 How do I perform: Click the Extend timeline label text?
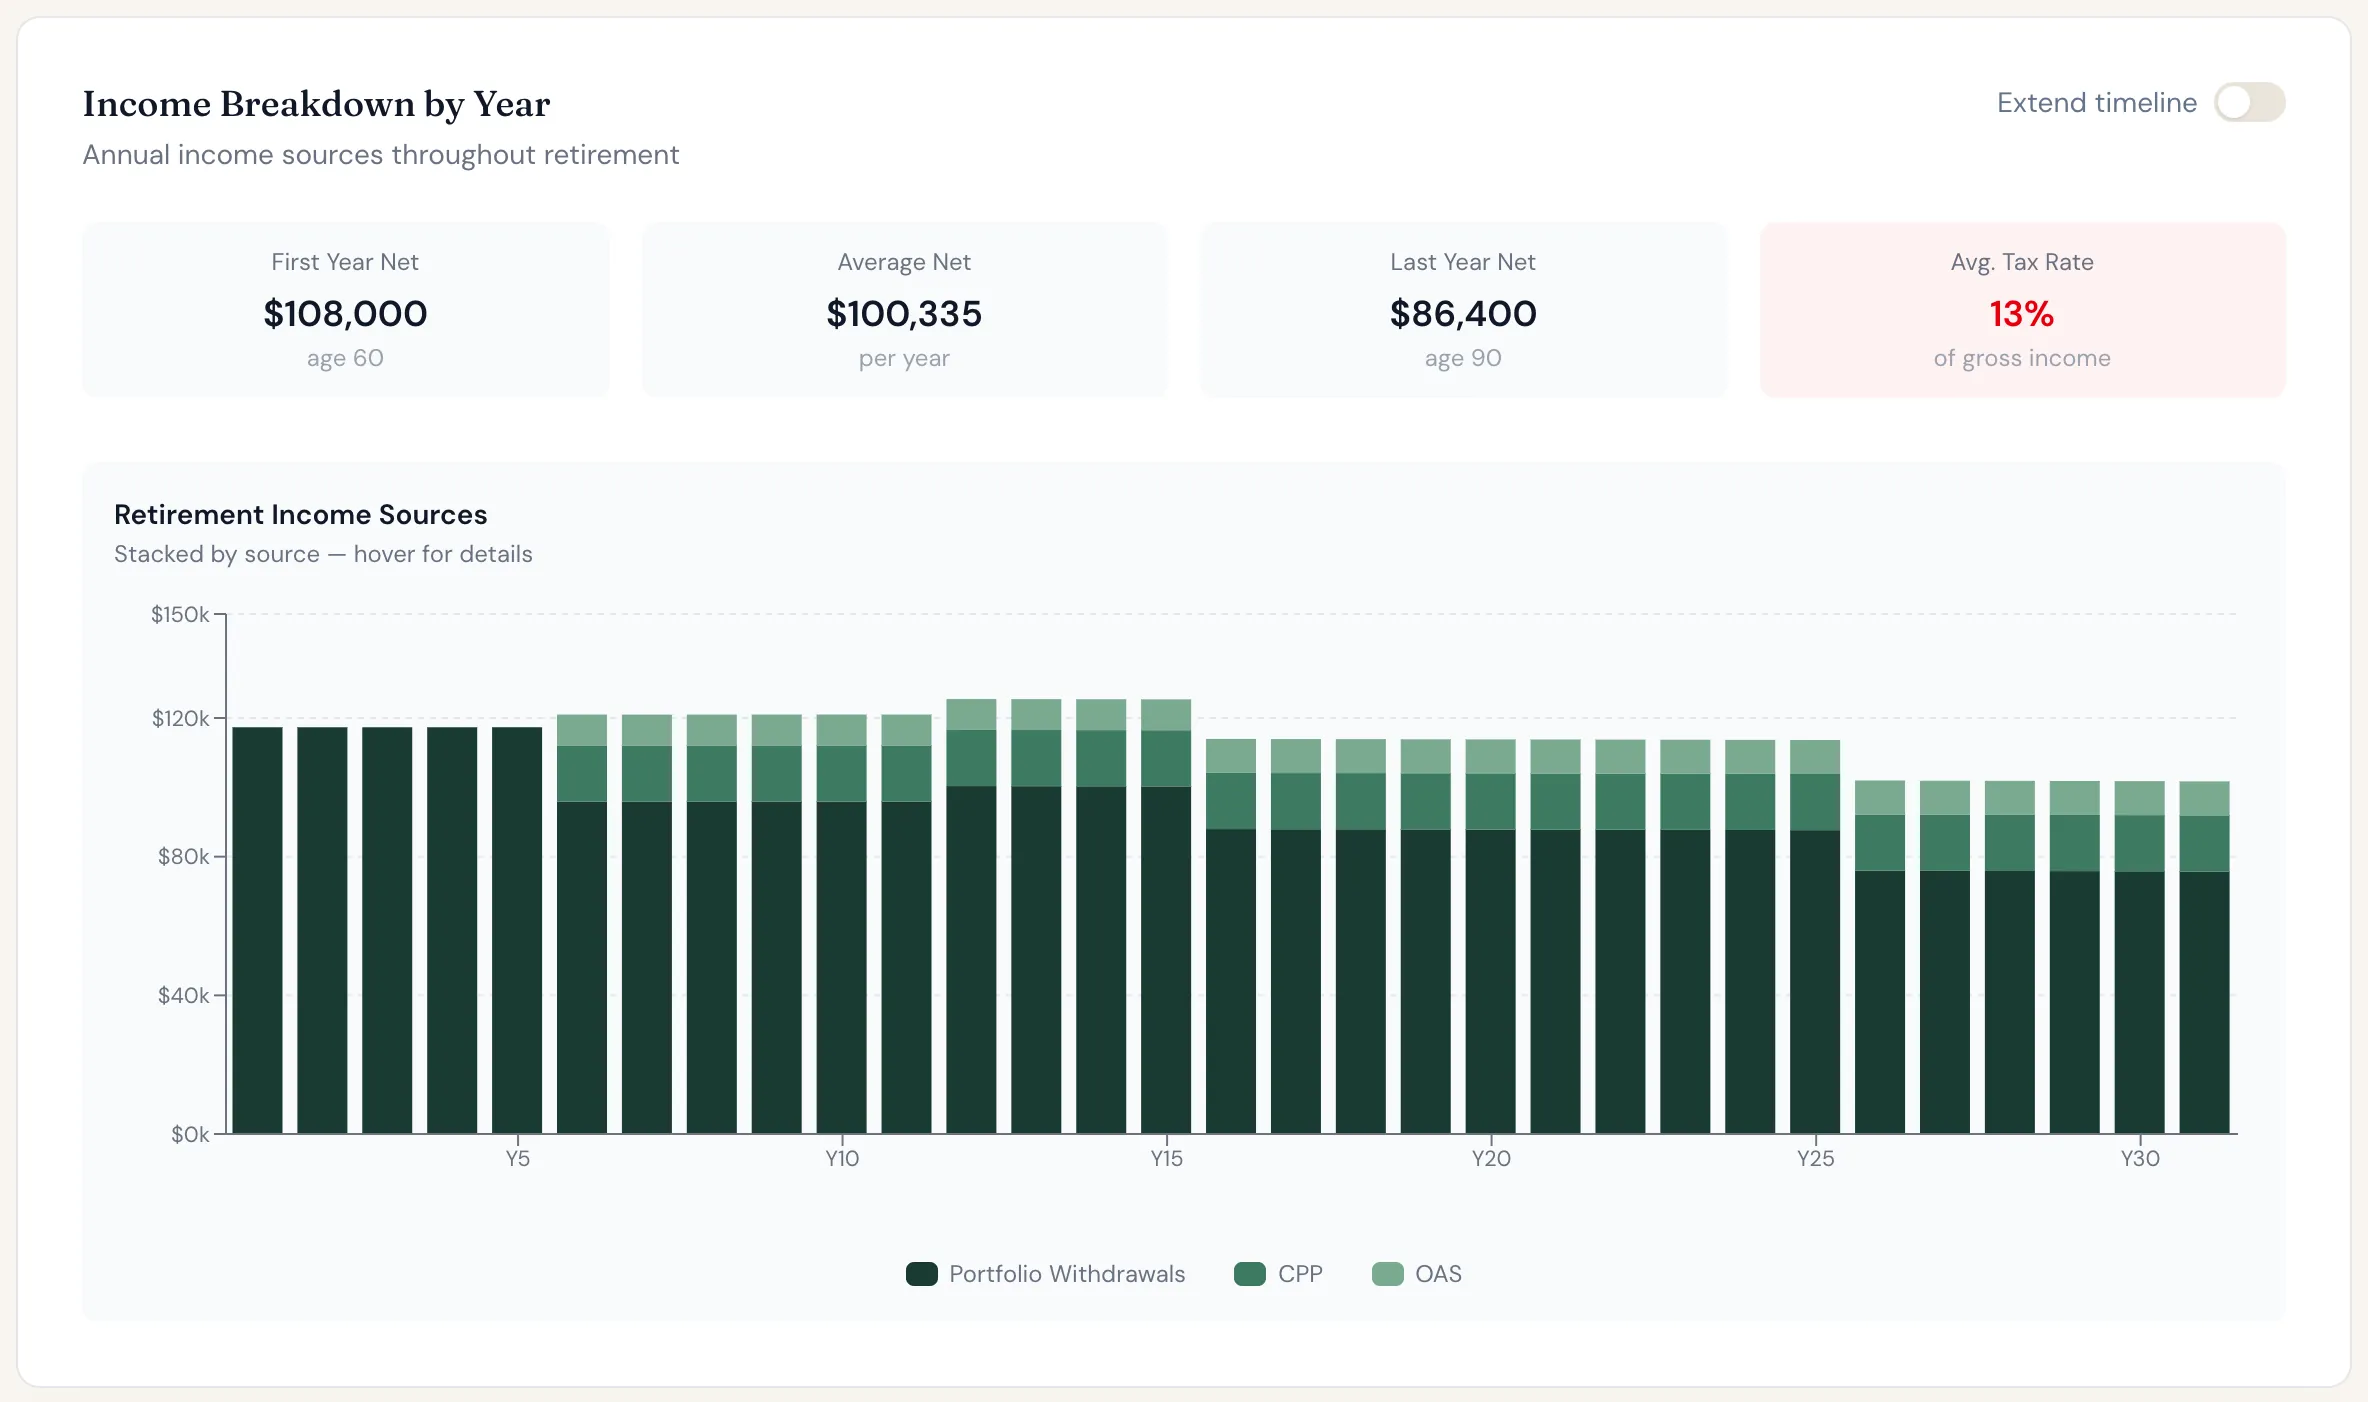[x=2097, y=102]
